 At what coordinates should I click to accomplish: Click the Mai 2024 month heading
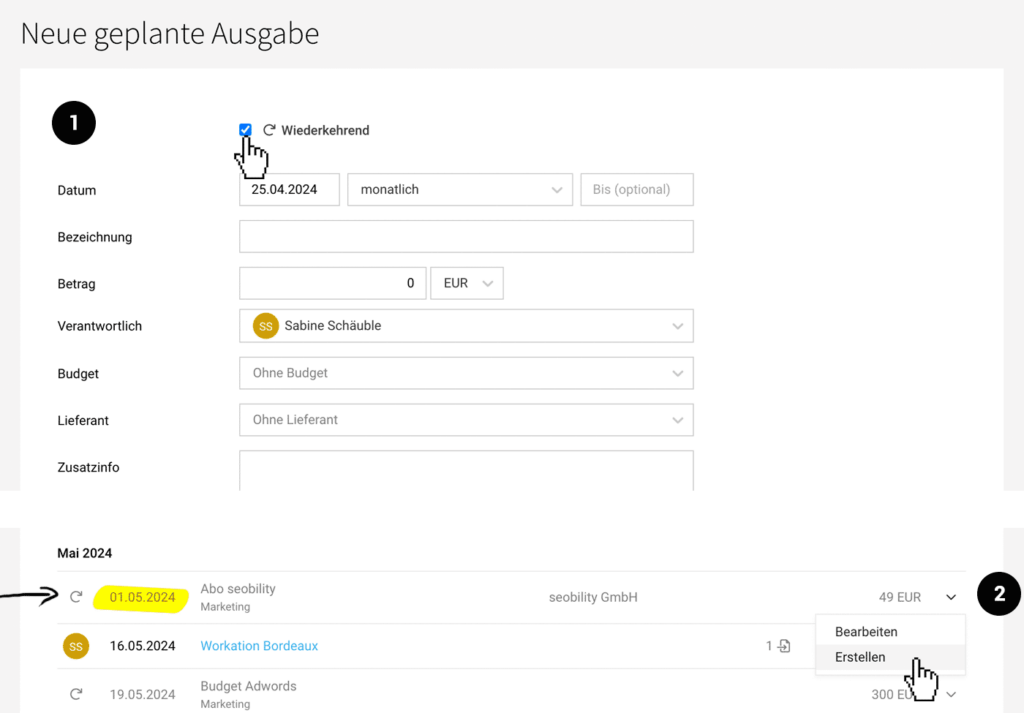[84, 553]
